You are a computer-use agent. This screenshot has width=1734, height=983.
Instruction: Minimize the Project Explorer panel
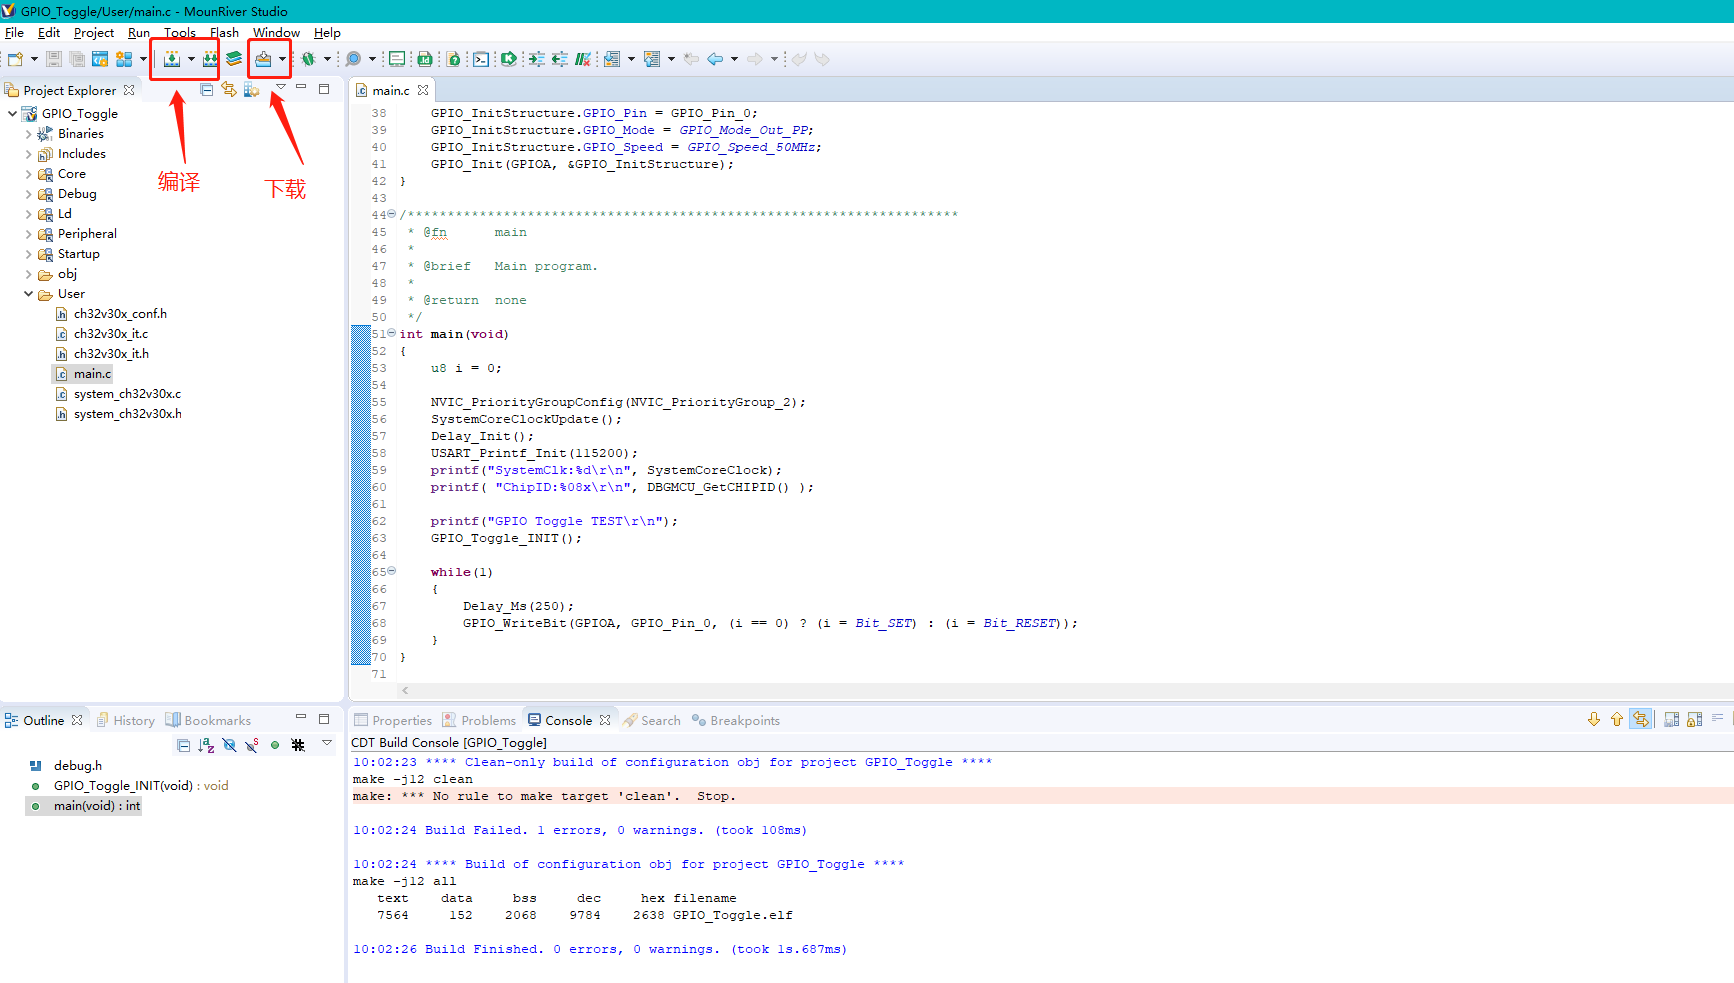(x=301, y=88)
